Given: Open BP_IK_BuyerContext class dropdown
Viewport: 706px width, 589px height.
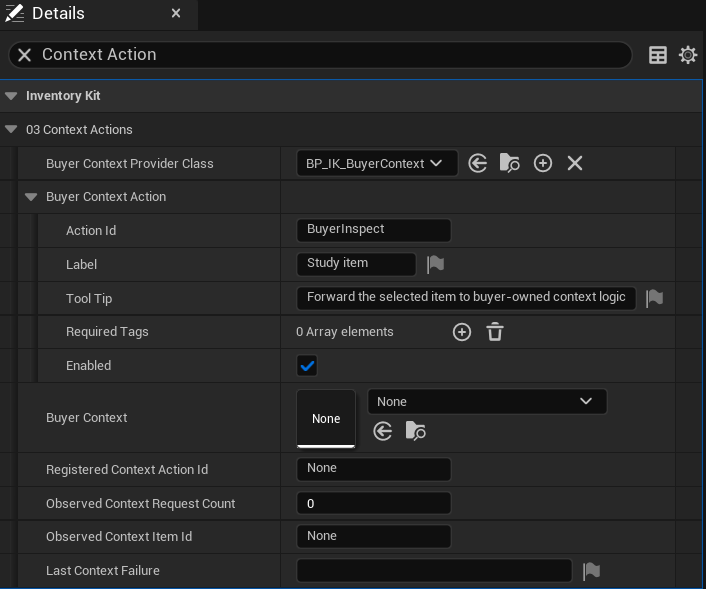Looking at the screenshot, I should 377,163.
